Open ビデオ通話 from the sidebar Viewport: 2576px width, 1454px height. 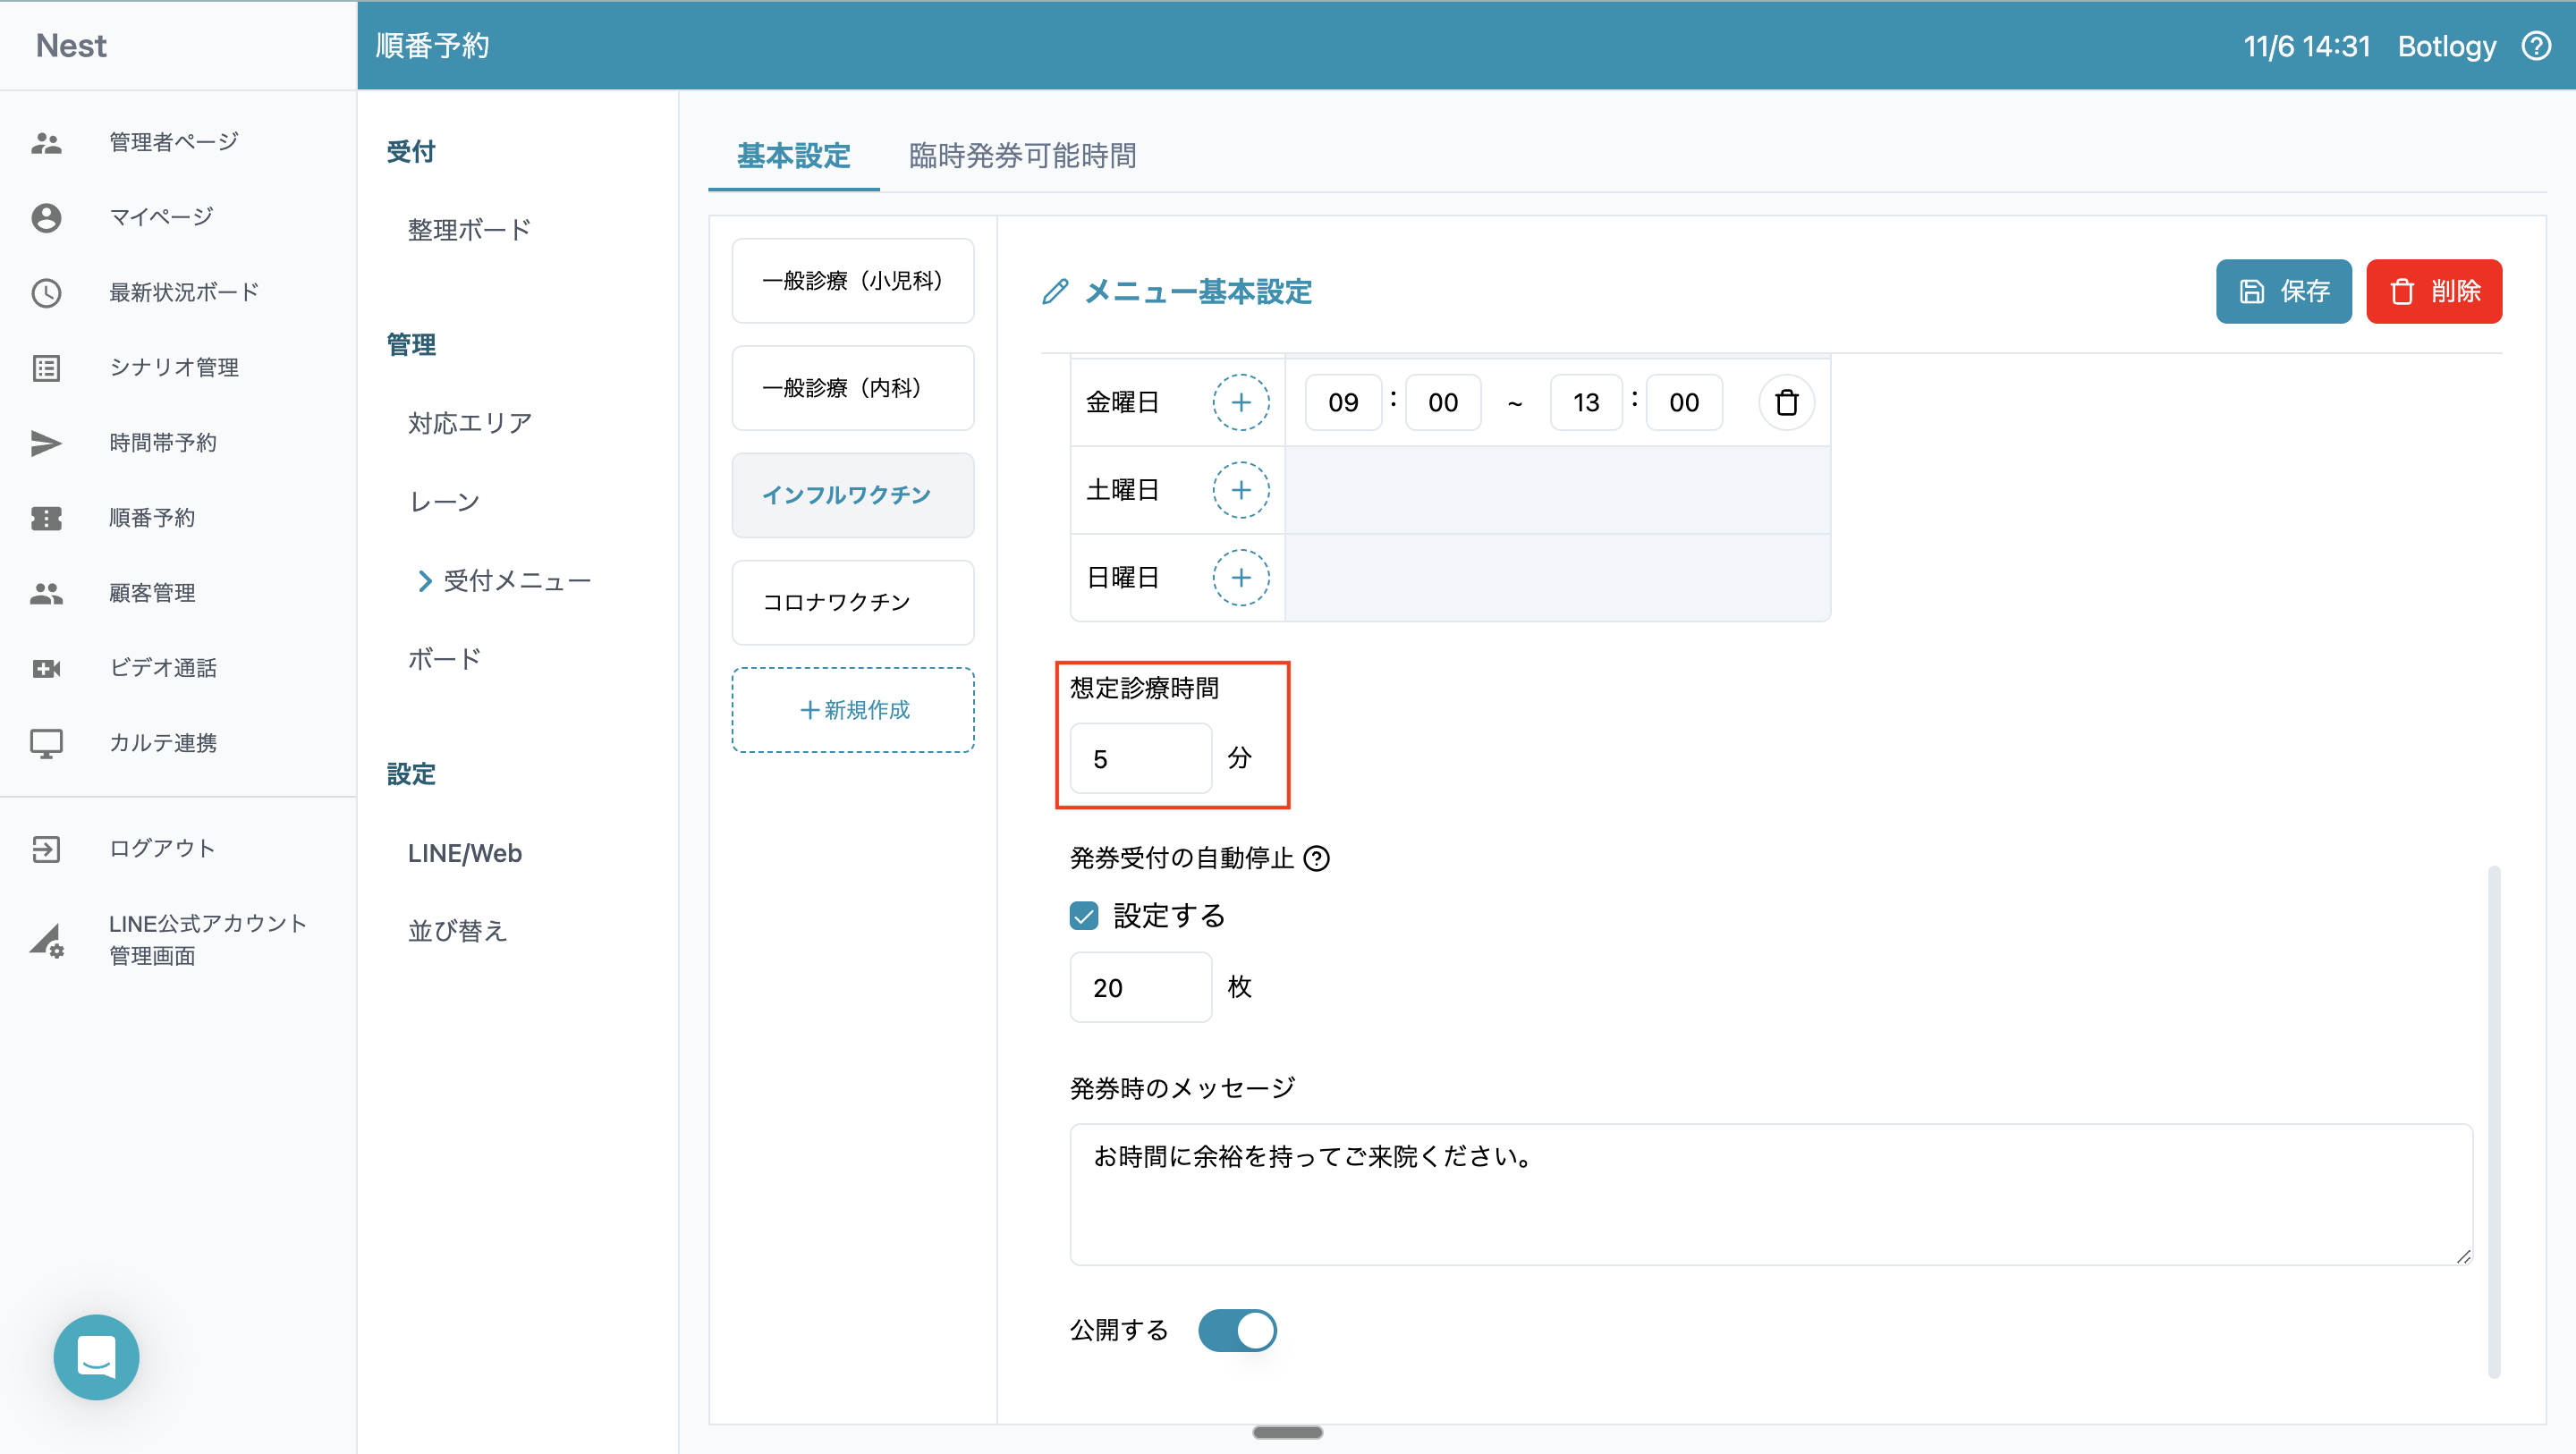162,668
